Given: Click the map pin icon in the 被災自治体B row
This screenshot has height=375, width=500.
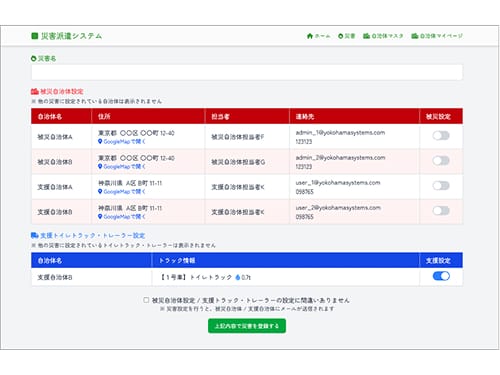Looking at the screenshot, I should click(100, 167).
